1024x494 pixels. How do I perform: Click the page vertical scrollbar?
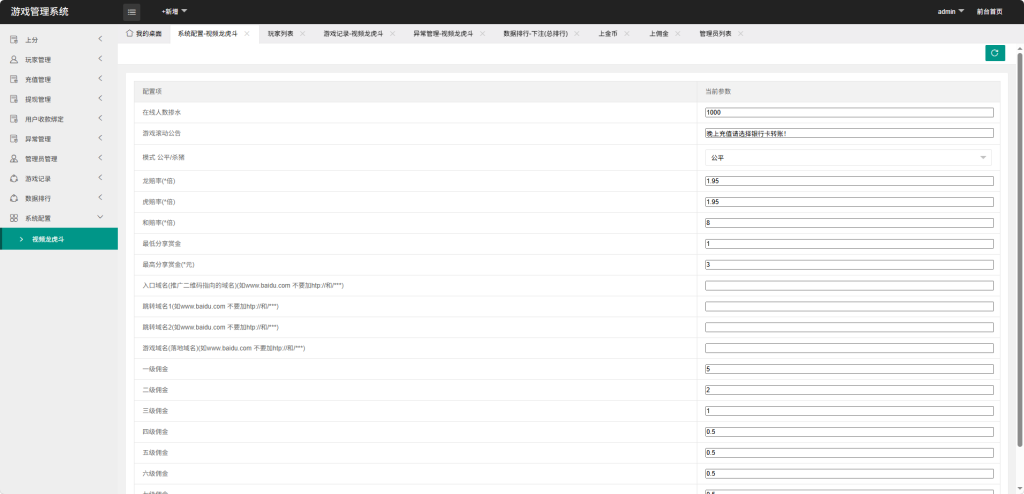pos(1020,248)
